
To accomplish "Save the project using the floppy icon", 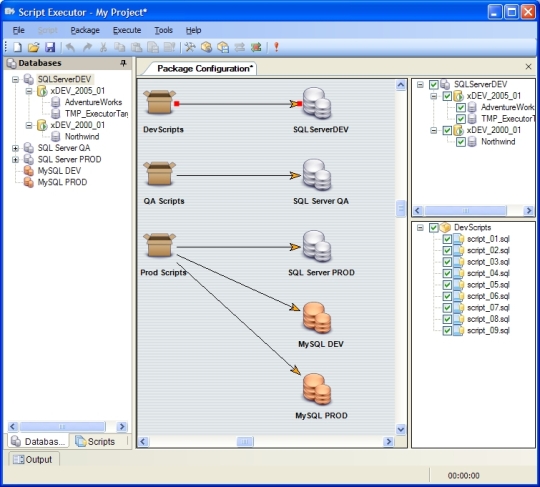I will pyautogui.click(x=50, y=47).
